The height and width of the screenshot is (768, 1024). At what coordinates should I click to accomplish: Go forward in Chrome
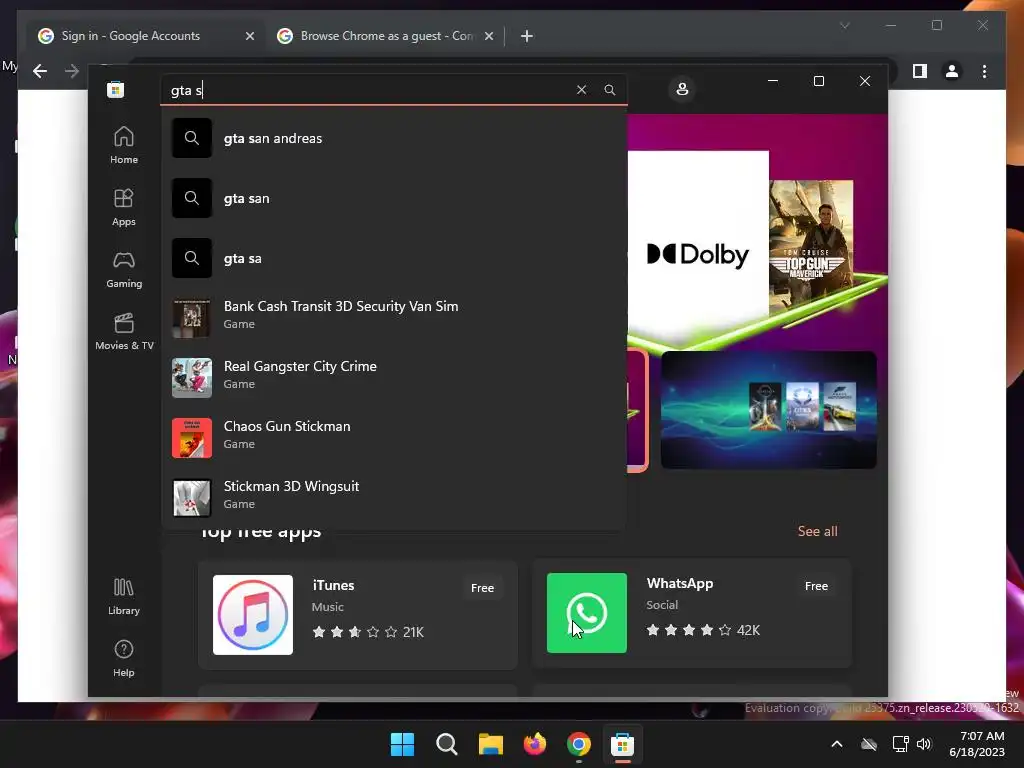click(x=72, y=71)
